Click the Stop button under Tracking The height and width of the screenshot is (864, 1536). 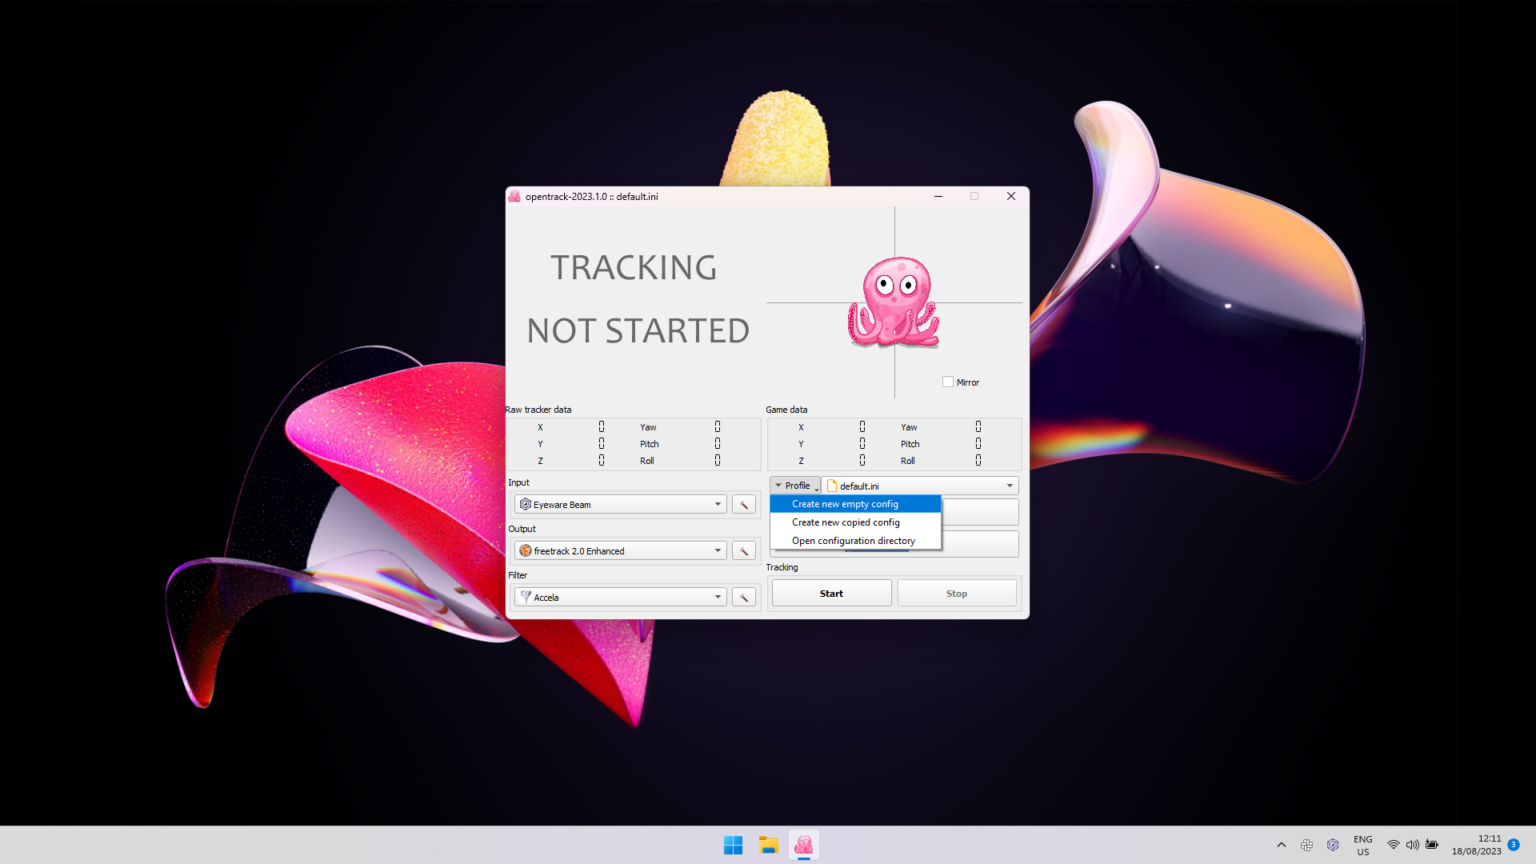coord(956,592)
